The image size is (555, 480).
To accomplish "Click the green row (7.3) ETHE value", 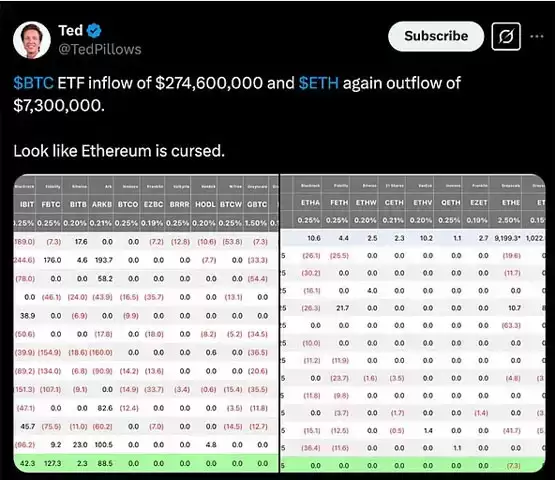I will click(513, 466).
